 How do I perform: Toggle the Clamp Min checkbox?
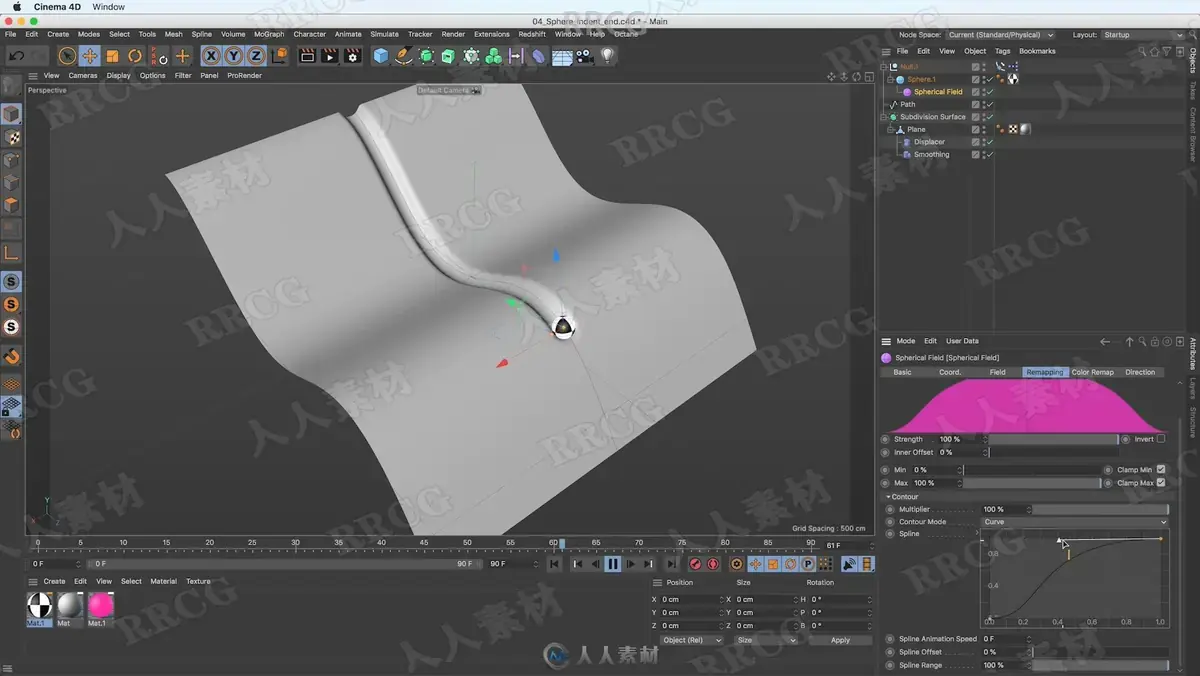point(1160,469)
